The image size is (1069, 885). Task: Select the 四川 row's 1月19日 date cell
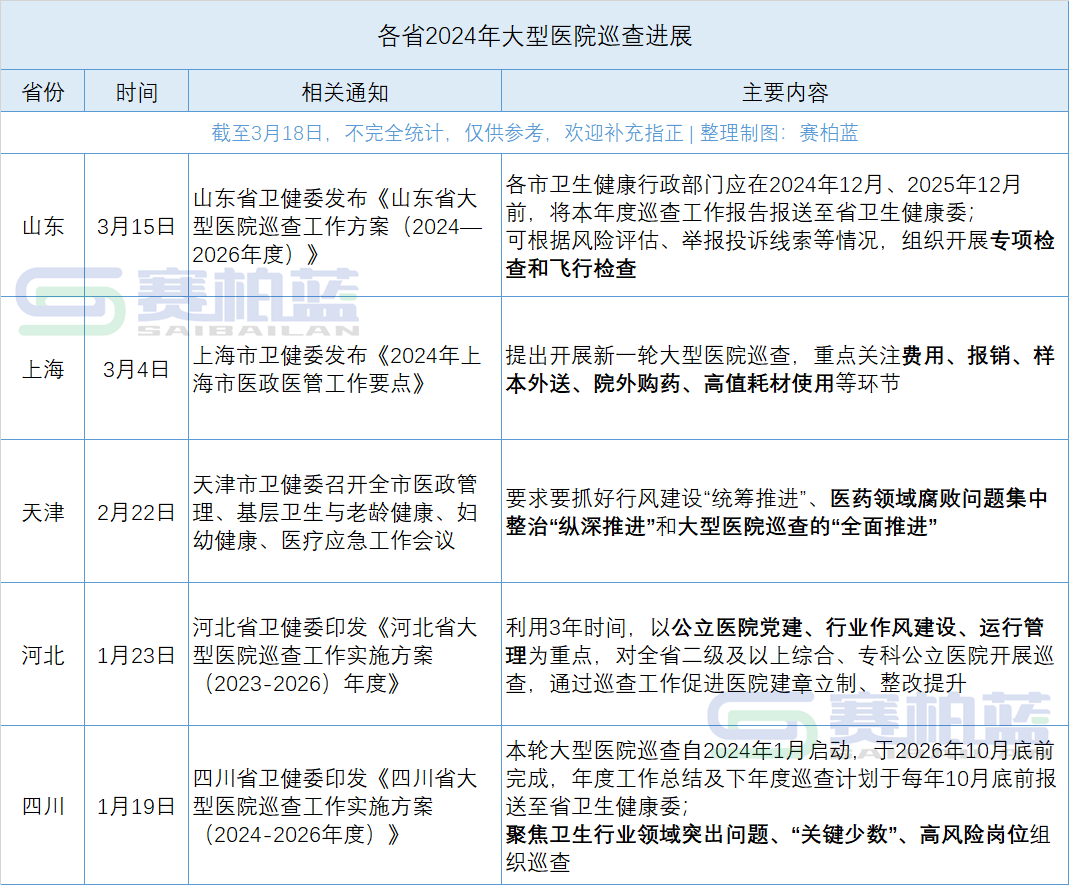pyautogui.click(x=135, y=807)
